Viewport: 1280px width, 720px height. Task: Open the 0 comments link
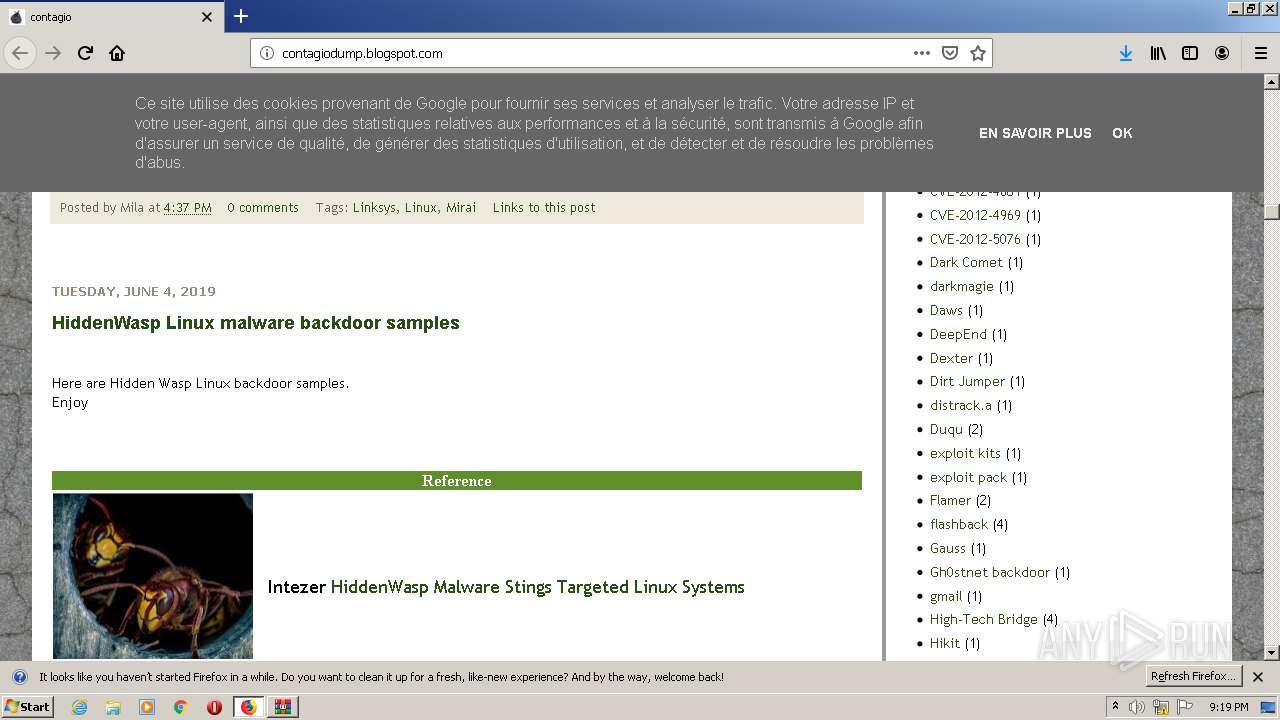(263, 208)
